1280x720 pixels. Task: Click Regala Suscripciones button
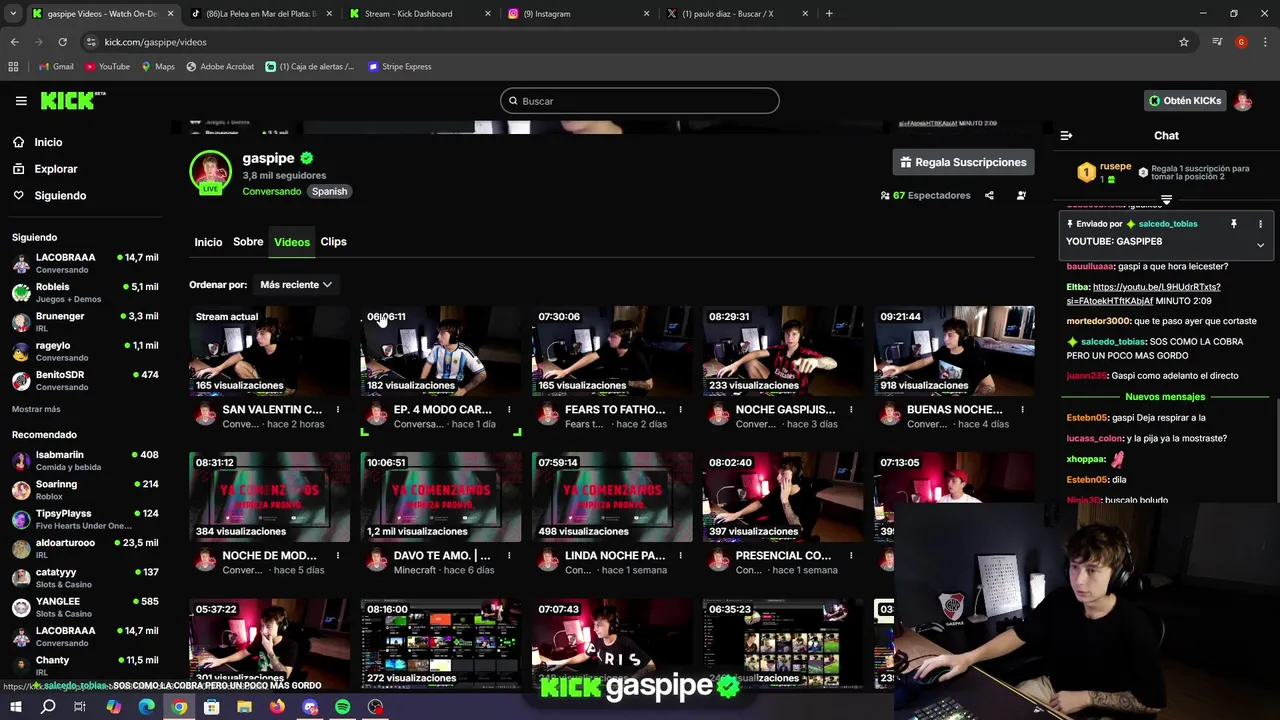tap(963, 162)
